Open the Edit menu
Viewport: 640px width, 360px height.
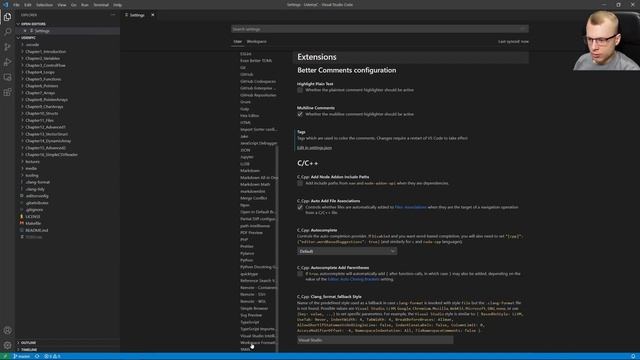pyautogui.click(x=28, y=5)
